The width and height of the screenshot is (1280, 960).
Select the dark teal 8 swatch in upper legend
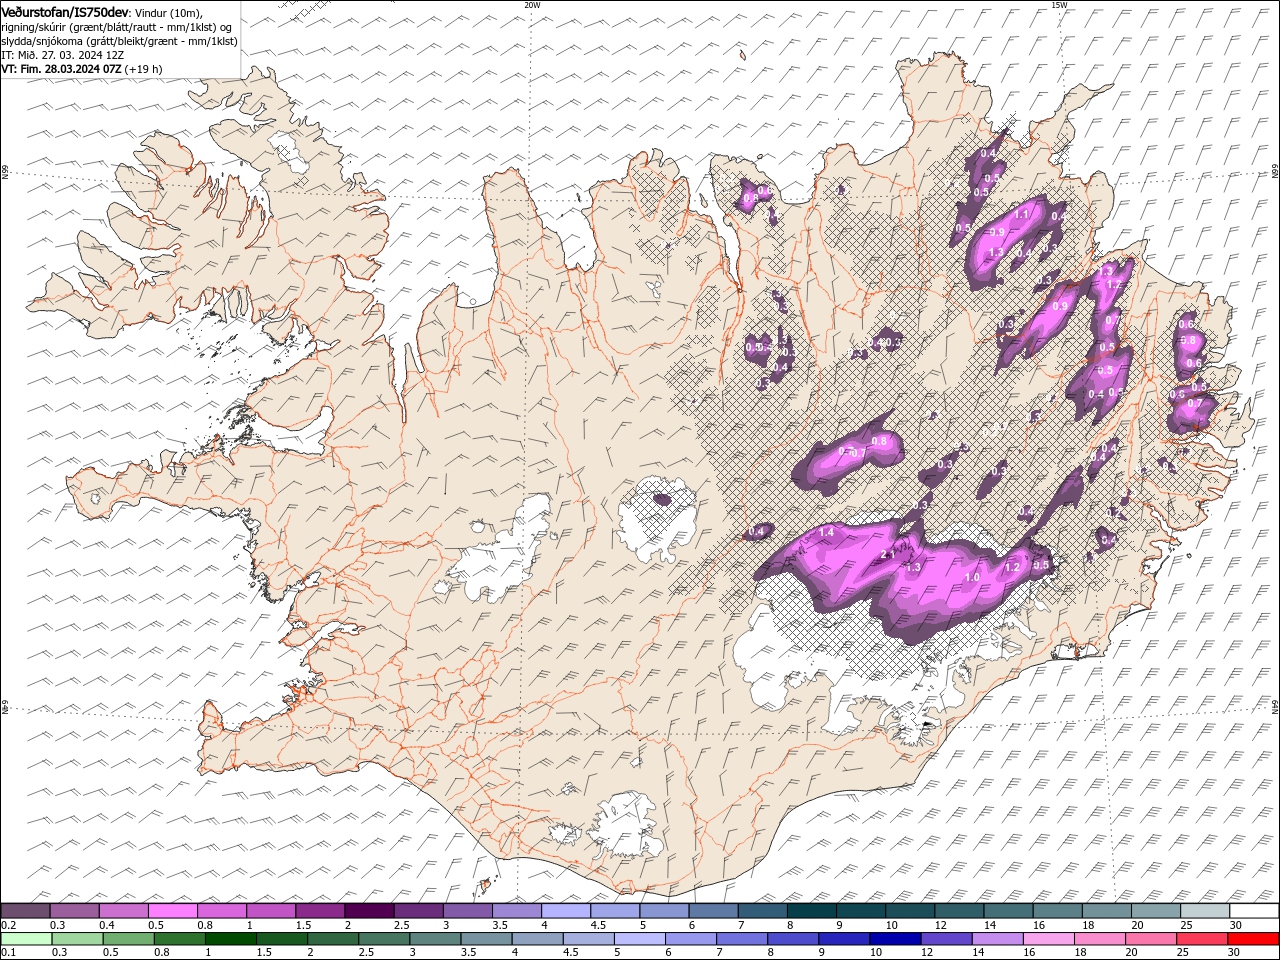pyautogui.click(x=812, y=911)
